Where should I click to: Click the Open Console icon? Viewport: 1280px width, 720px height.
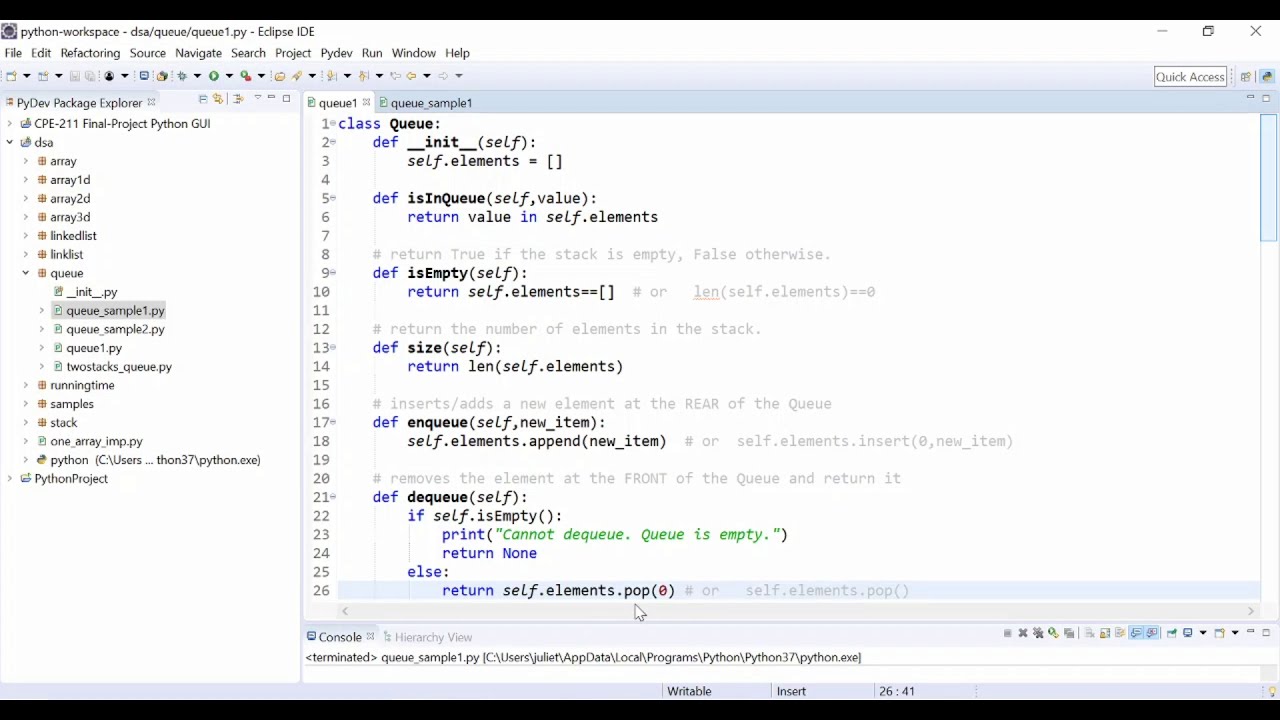pyautogui.click(x=1219, y=633)
